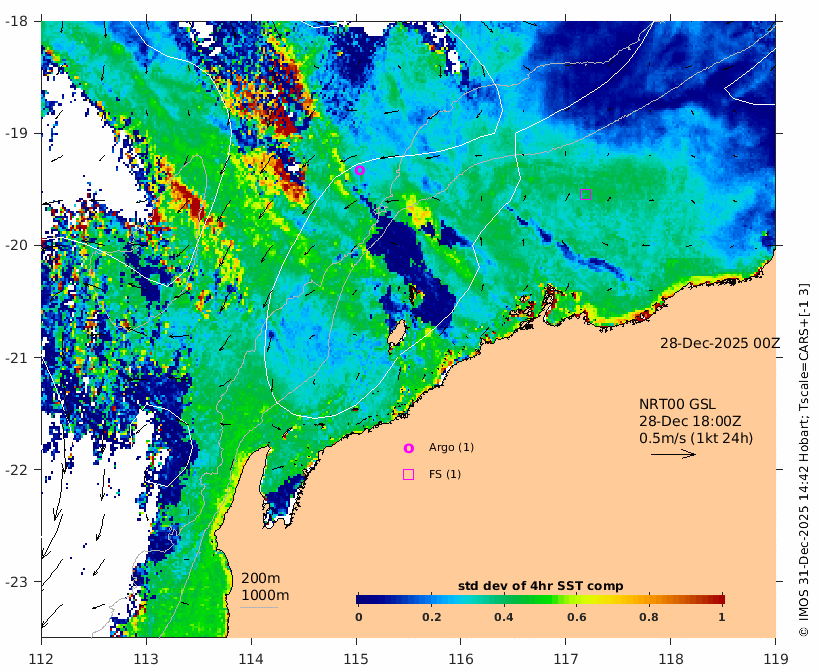Click the latitude axis label '-20'
819x672 pixels.
pos(16,245)
